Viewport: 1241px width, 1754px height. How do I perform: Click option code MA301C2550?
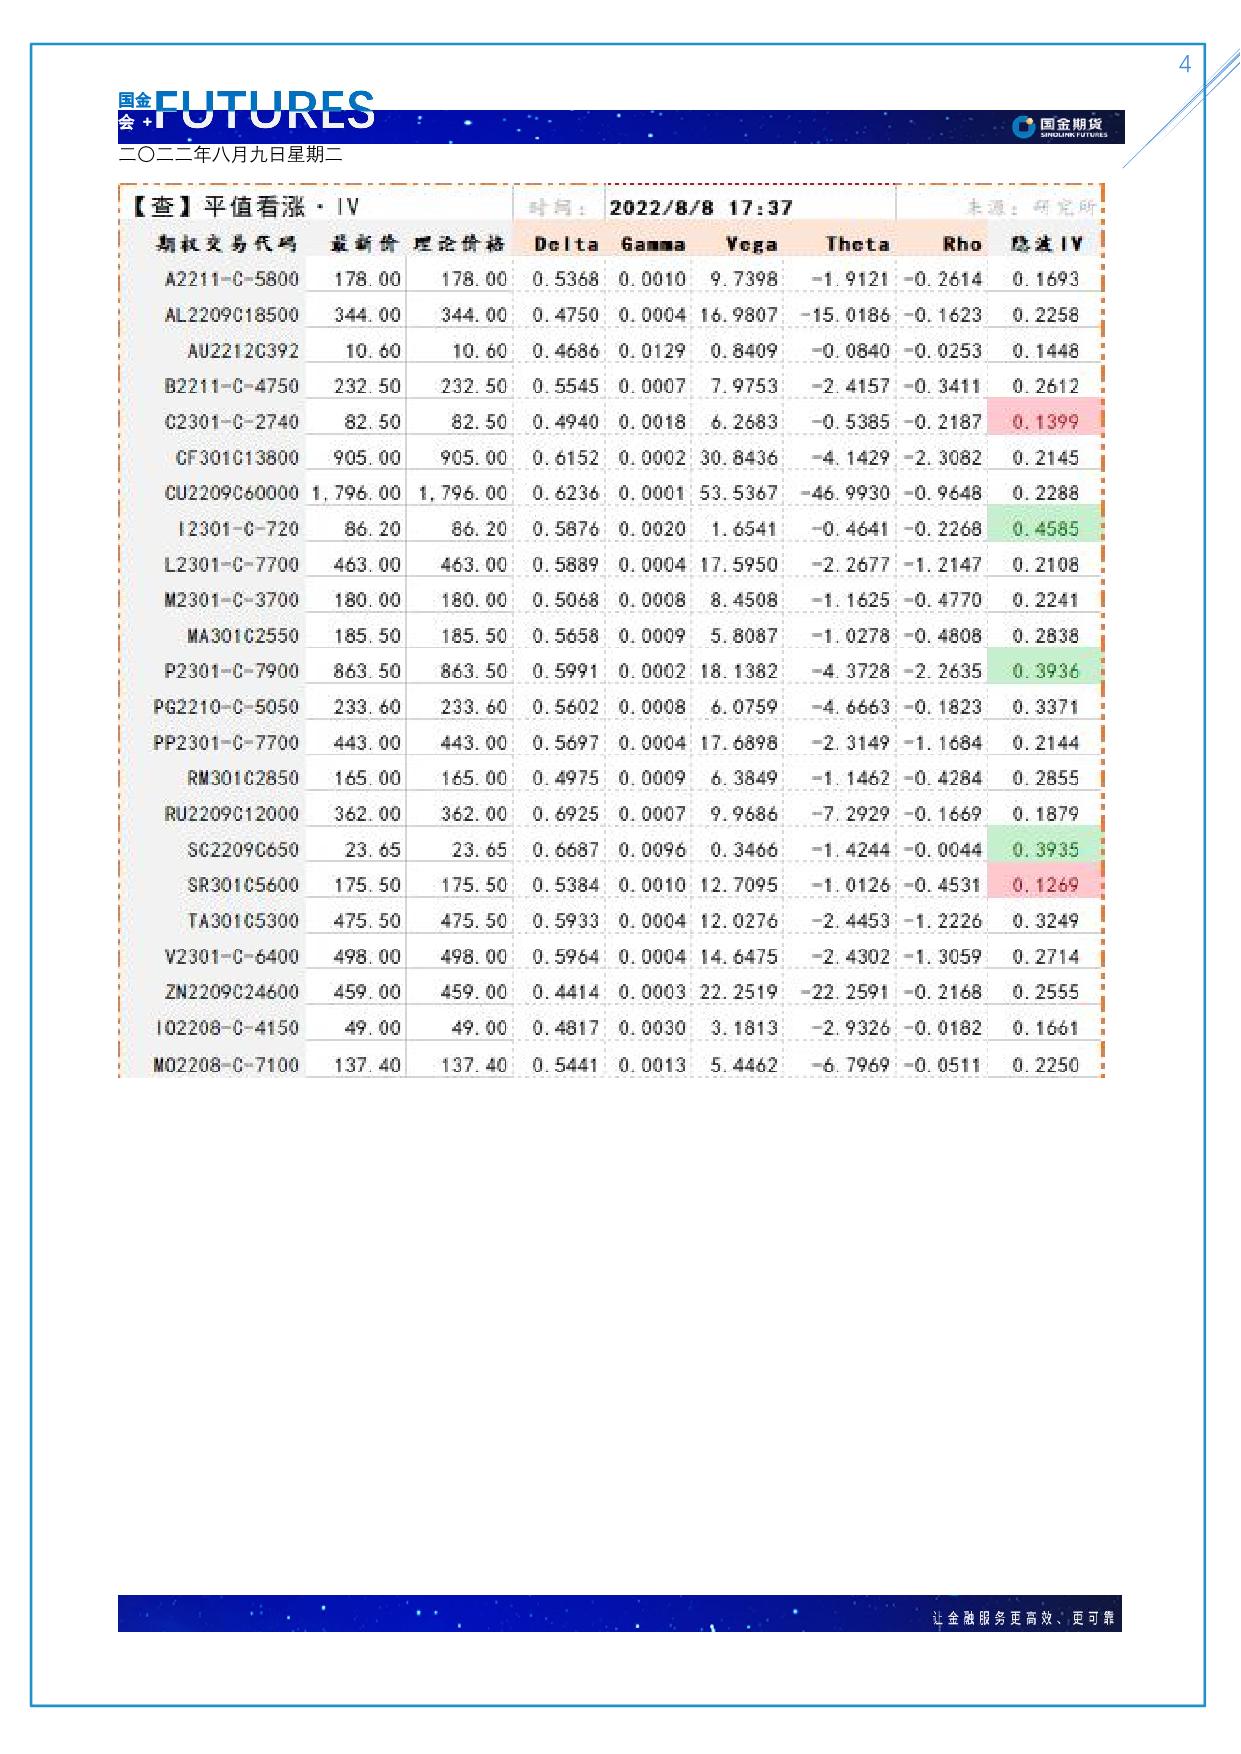pyautogui.click(x=243, y=636)
